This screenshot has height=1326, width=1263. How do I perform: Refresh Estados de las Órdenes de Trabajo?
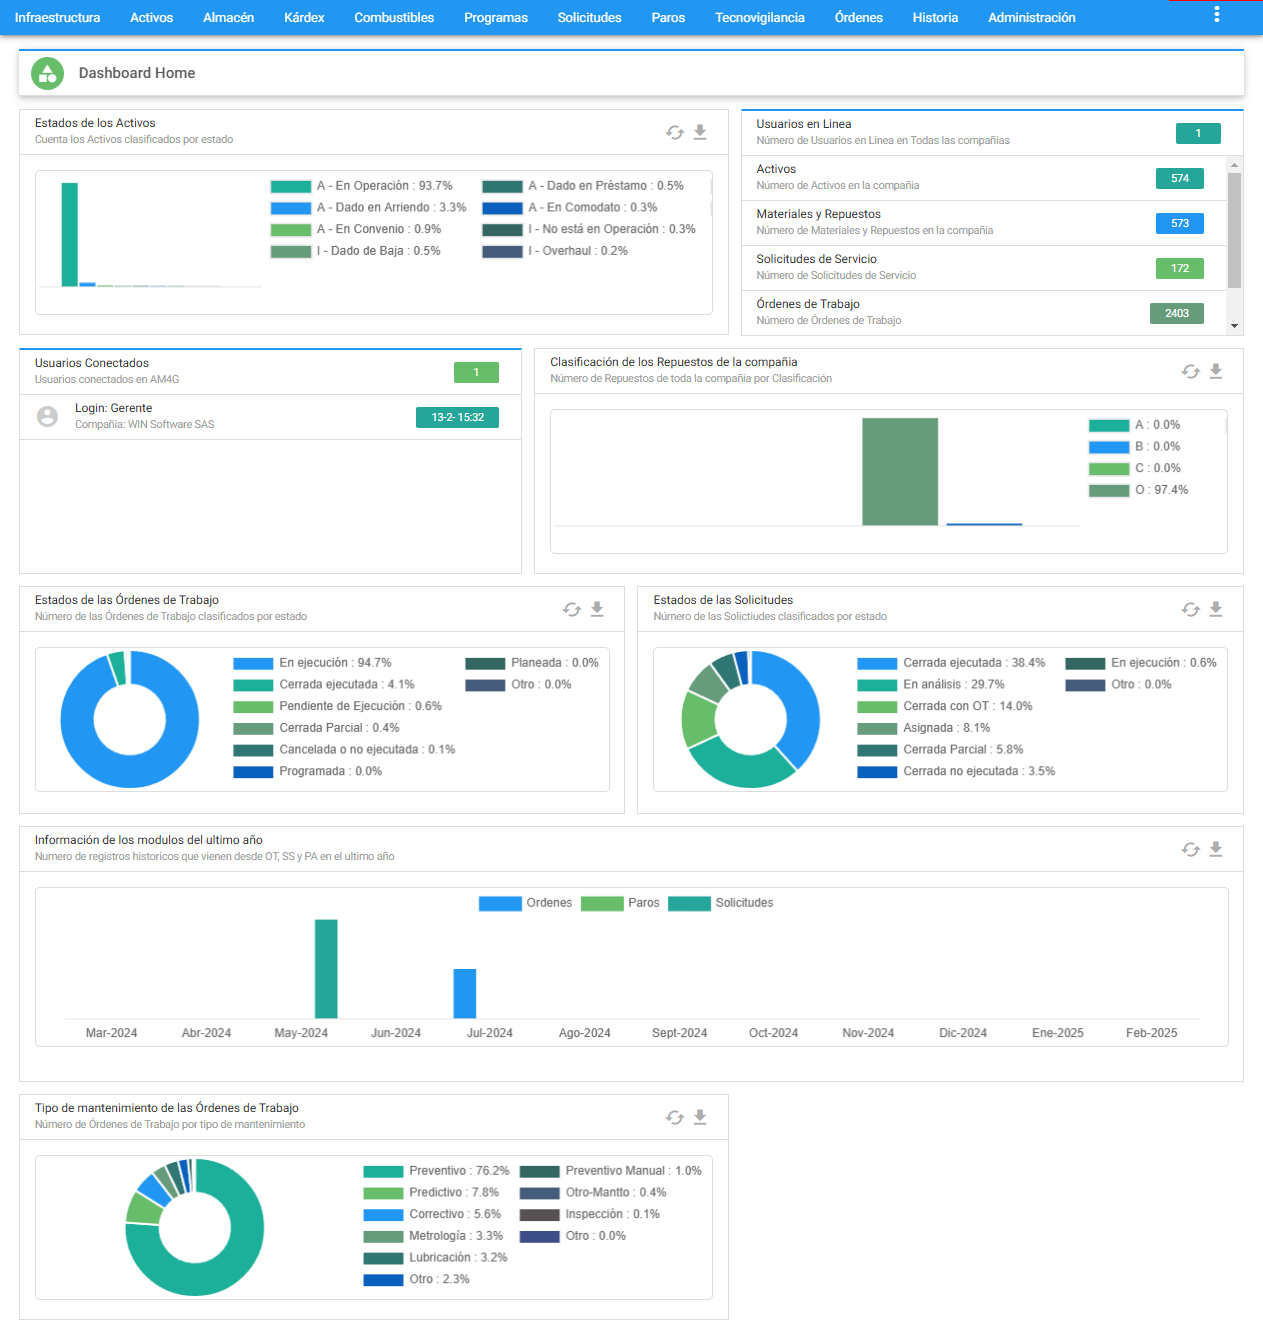[572, 609]
